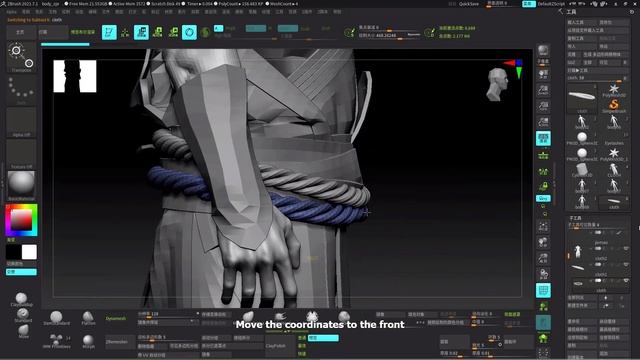Open the BasicMaterial sphere picker

click(x=21, y=186)
